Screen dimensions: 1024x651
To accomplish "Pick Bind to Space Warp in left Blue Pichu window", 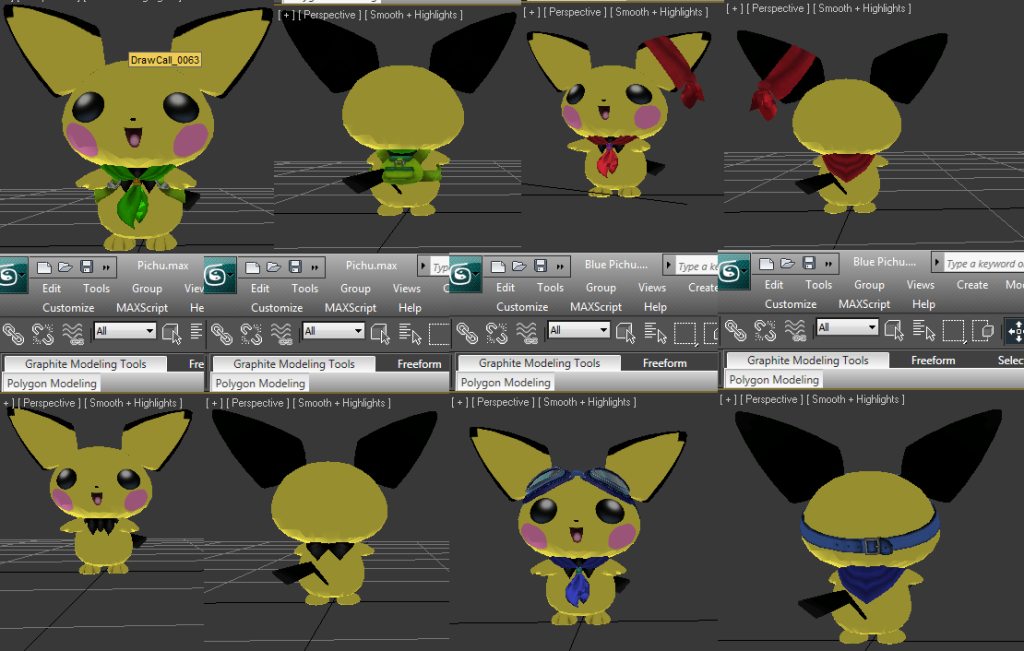I will (527, 333).
